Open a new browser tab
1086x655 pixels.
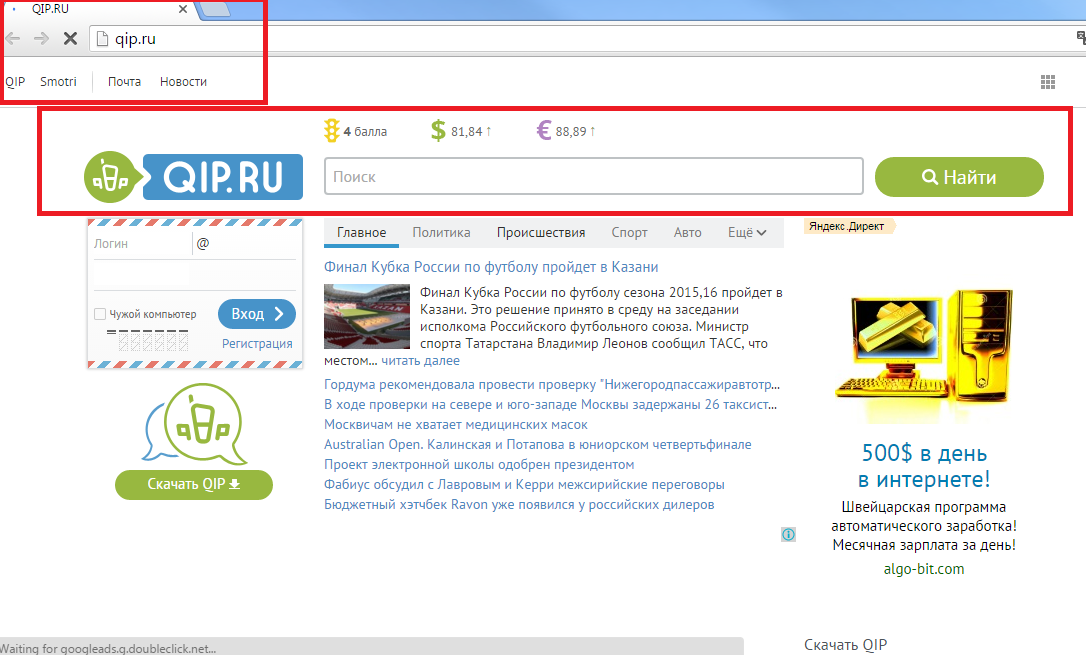(214, 10)
